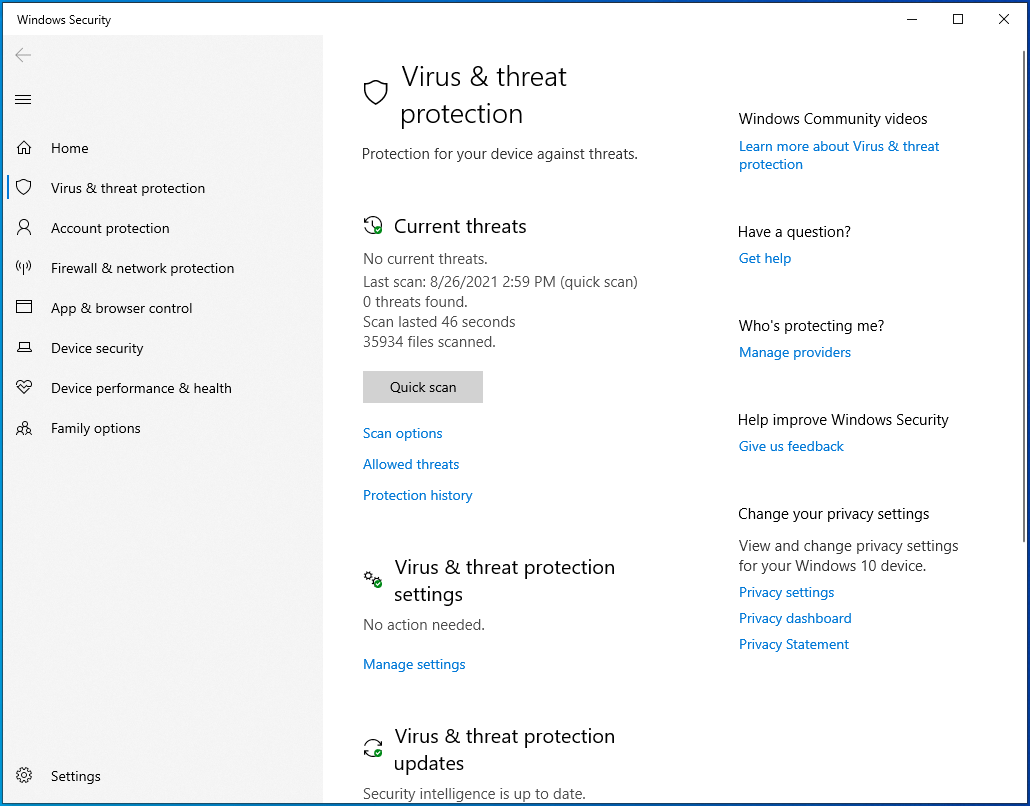Open the Settings gear icon

(24, 776)
